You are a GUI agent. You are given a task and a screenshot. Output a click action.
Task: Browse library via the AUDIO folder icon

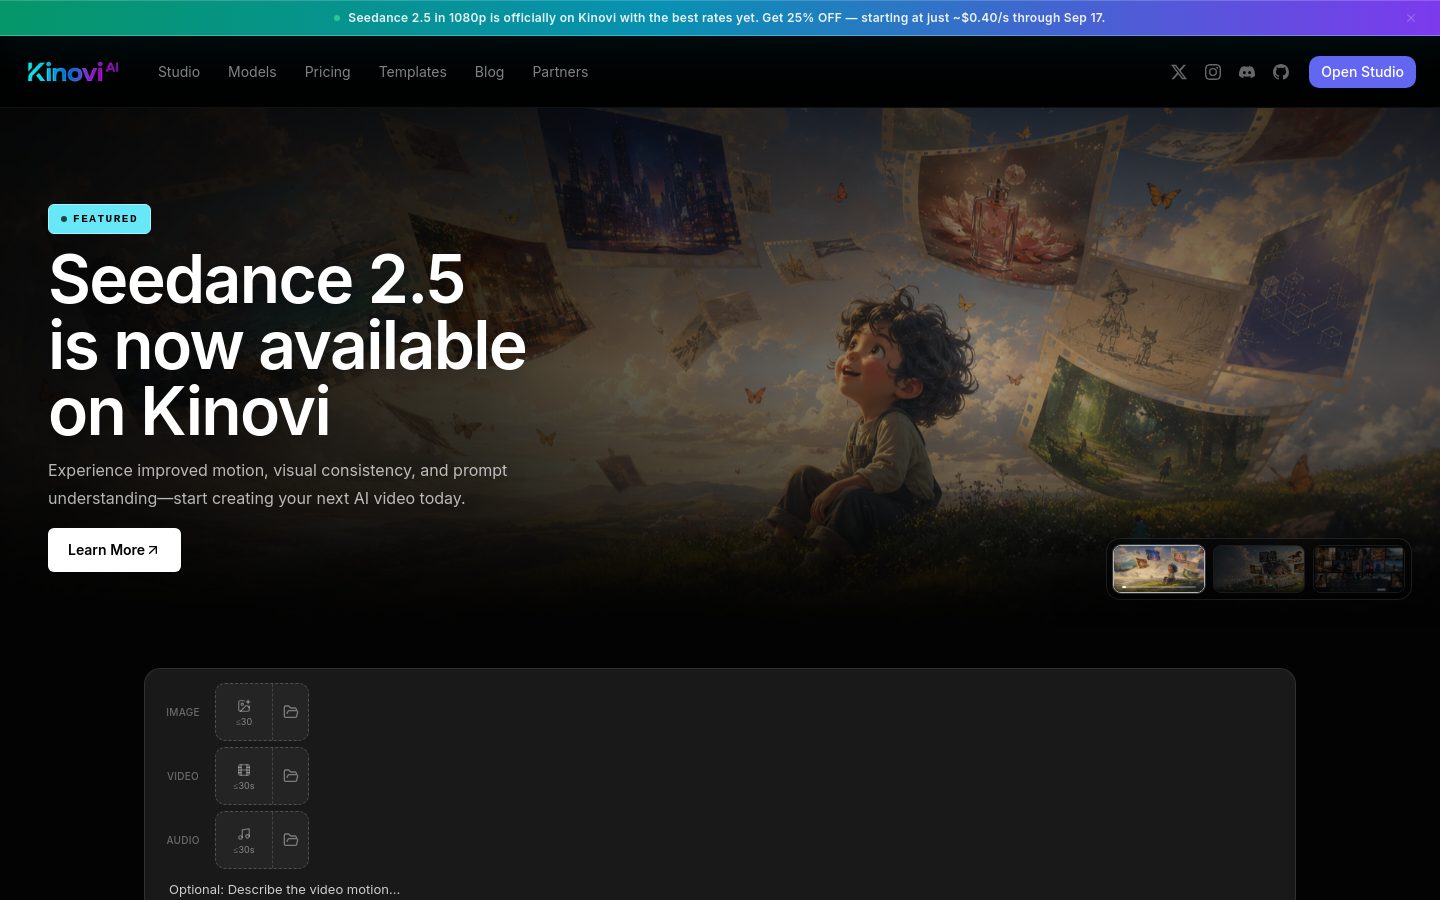(x=291, y=840)
